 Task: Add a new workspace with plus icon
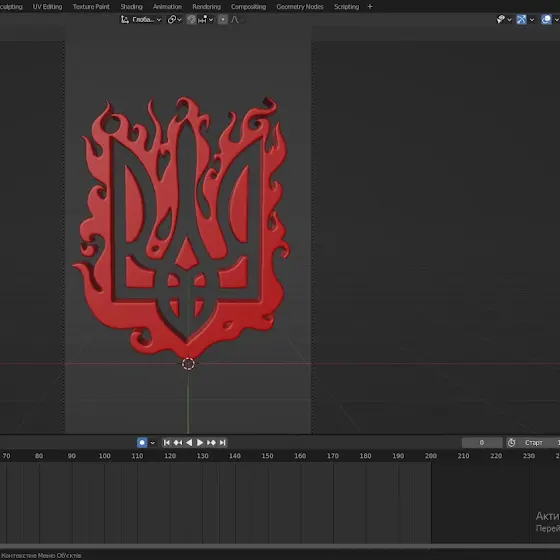[x=370, y=7]
